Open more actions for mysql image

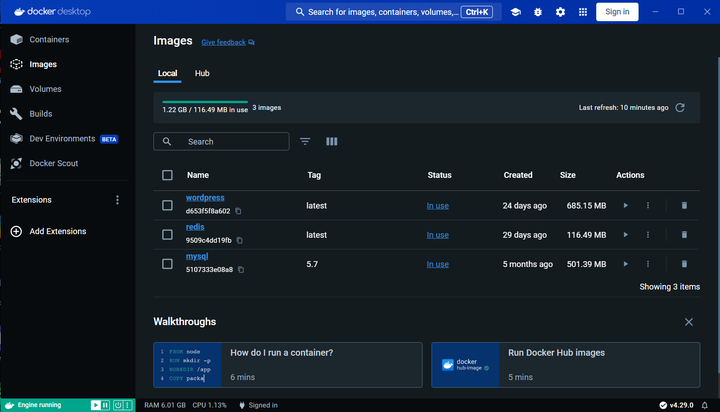pyautogui.click(x=648, y=264)
